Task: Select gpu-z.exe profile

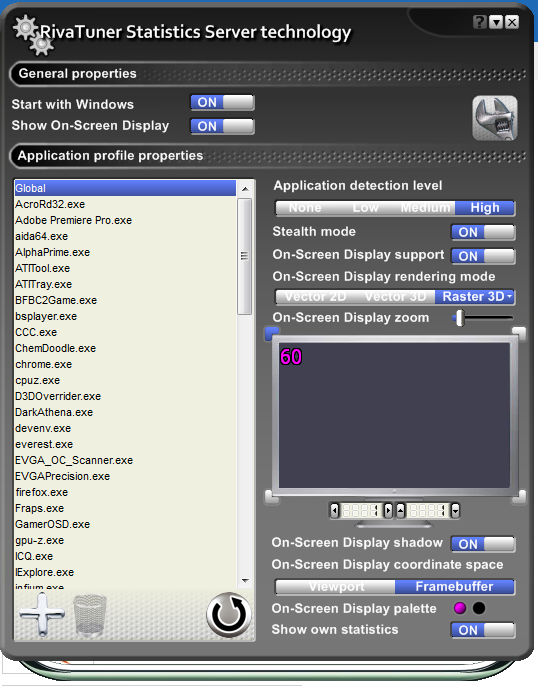Action: coord(125,540)
